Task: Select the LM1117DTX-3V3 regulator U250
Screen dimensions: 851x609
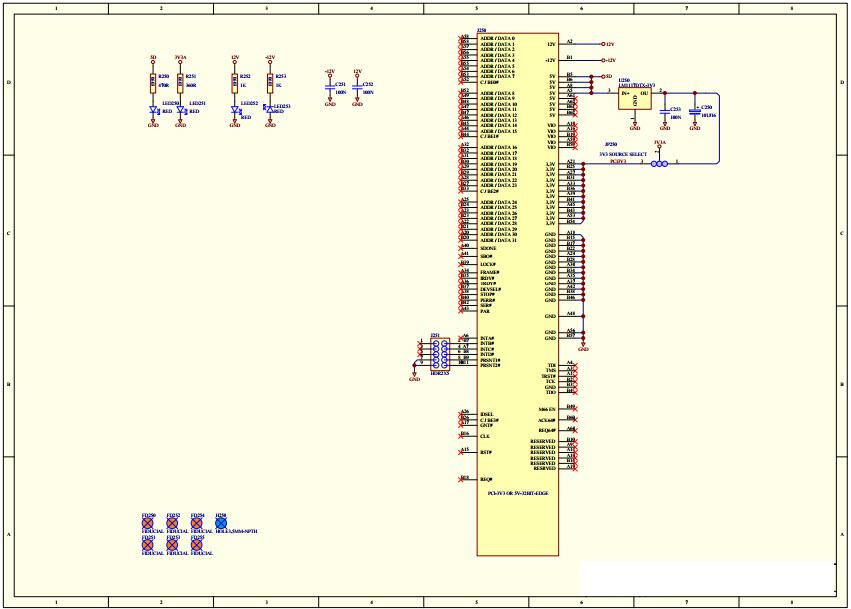Action: pos(635,99)
